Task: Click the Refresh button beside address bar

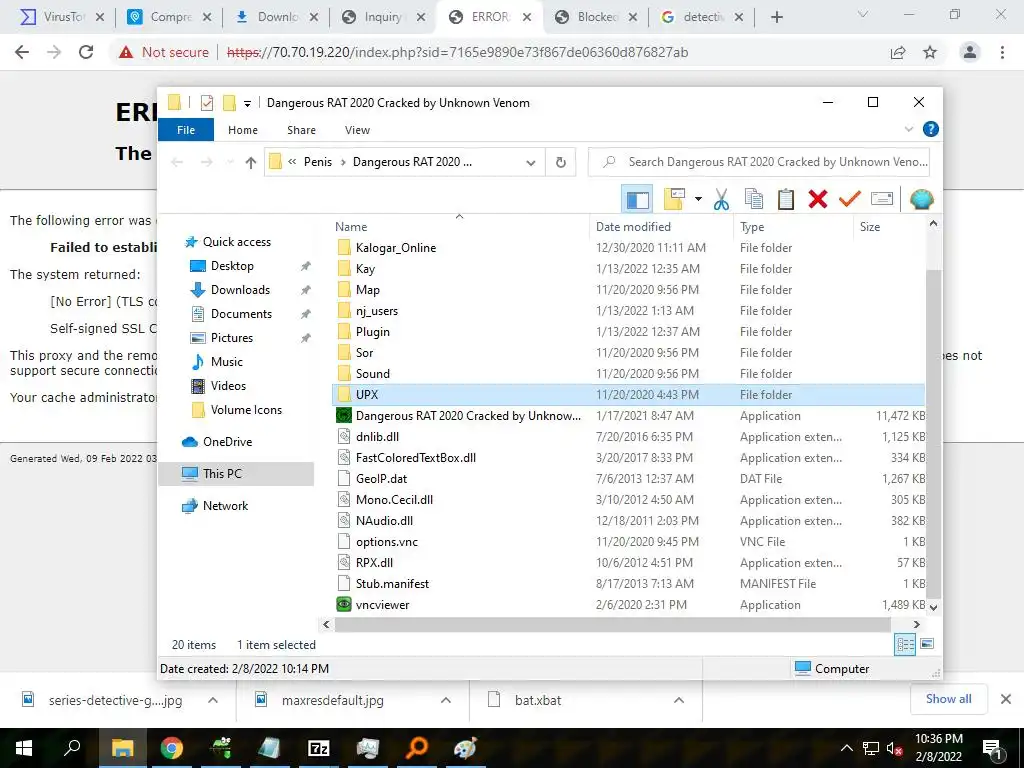Action: point(560,163)
